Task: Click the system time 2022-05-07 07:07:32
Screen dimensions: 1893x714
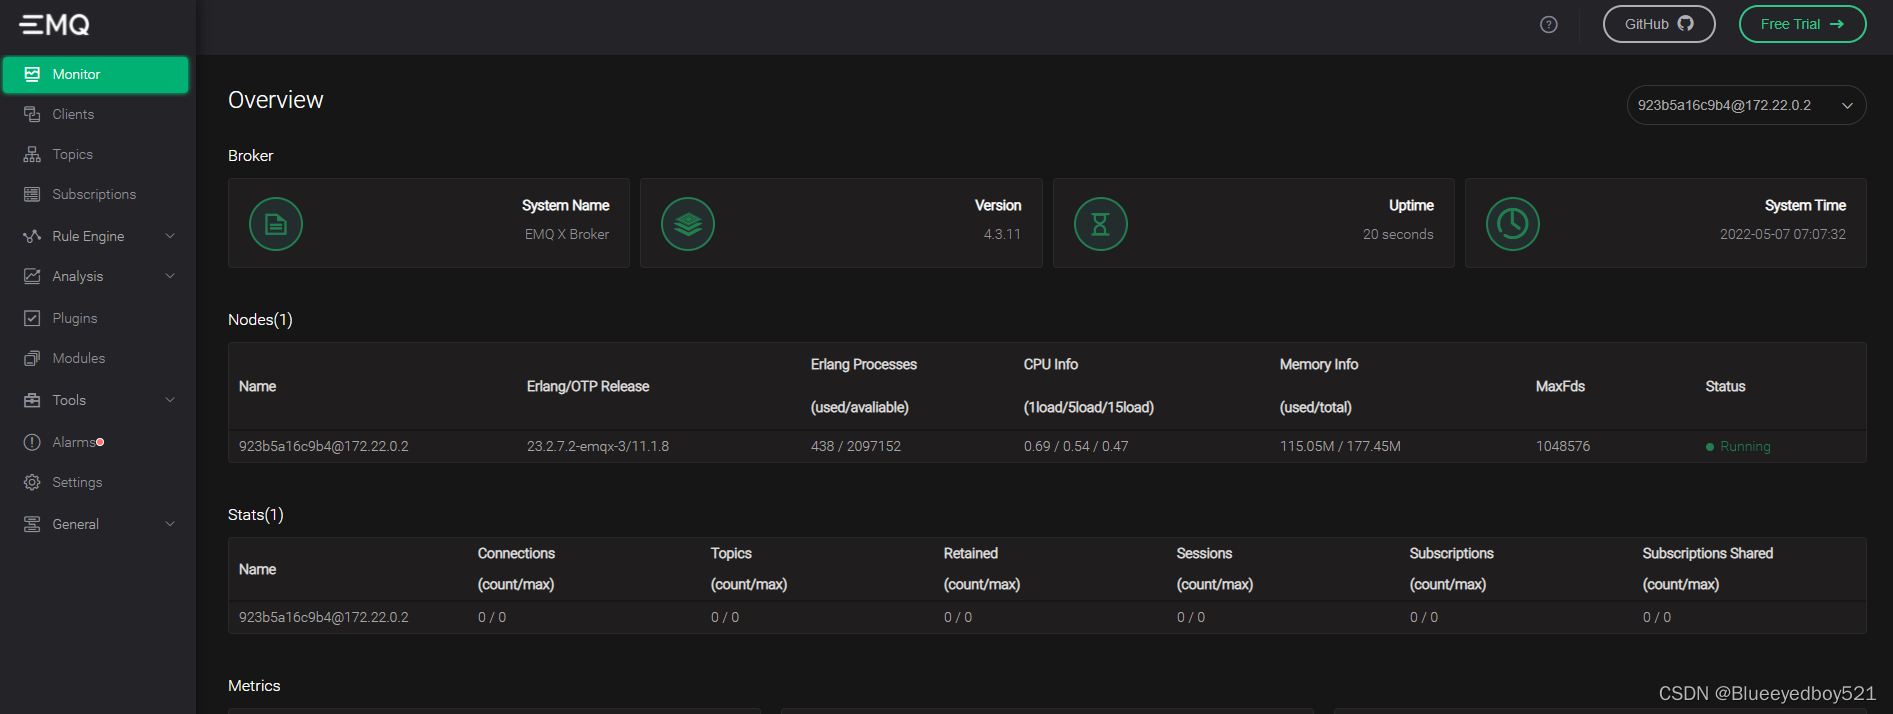Action: tap(1783, 234)
